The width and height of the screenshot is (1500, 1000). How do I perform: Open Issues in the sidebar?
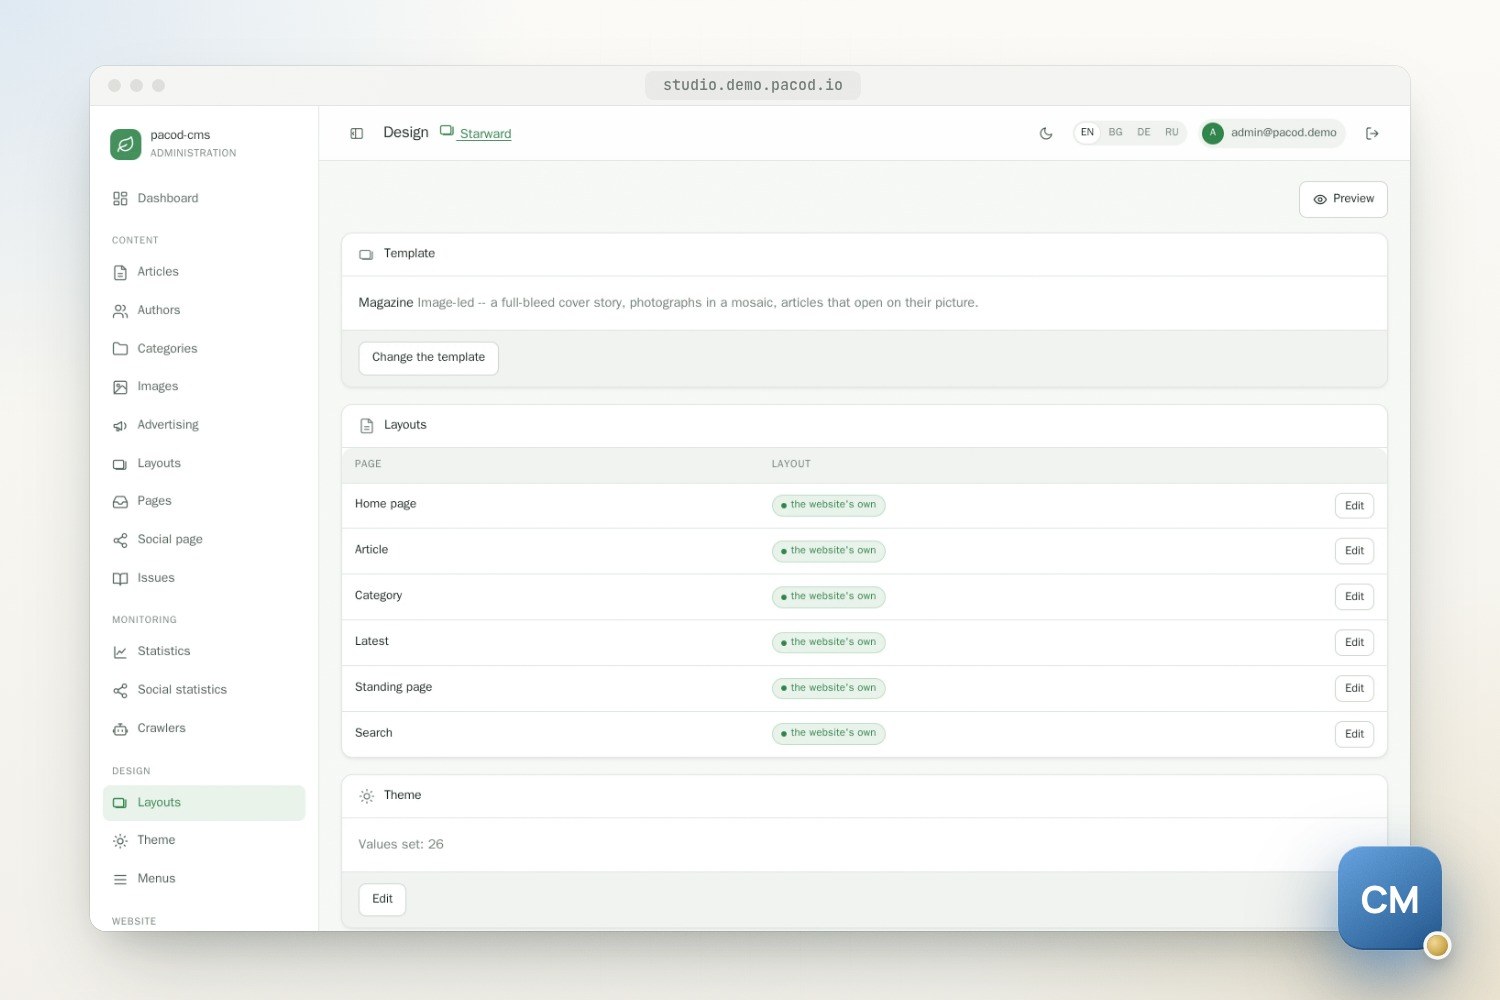click(204, 578)
